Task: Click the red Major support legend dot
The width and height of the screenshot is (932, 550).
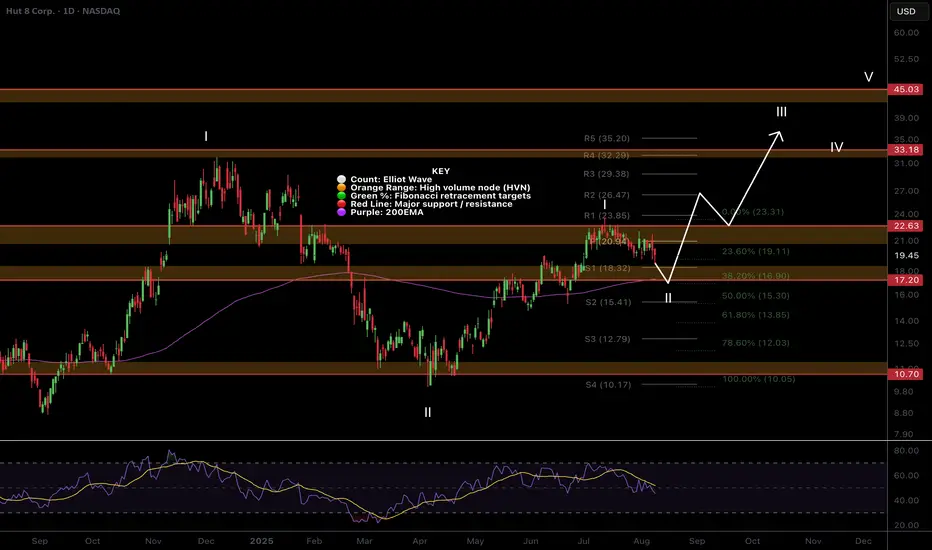Action: click(x=341, y=204)
